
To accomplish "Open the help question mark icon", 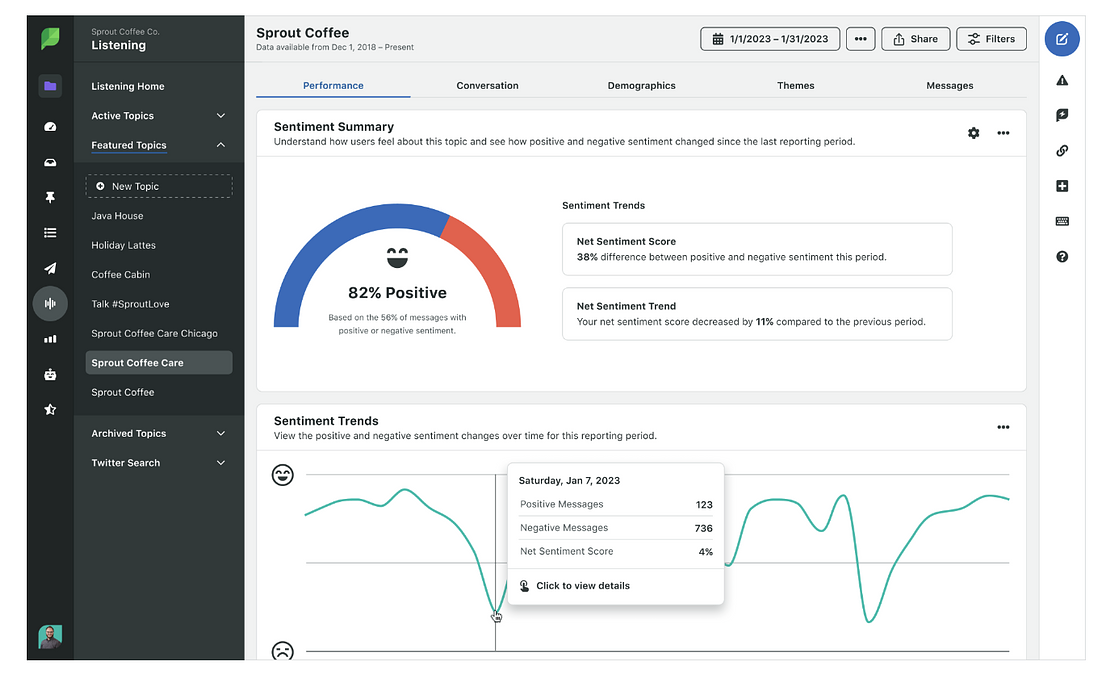I will pos(1062,256).
